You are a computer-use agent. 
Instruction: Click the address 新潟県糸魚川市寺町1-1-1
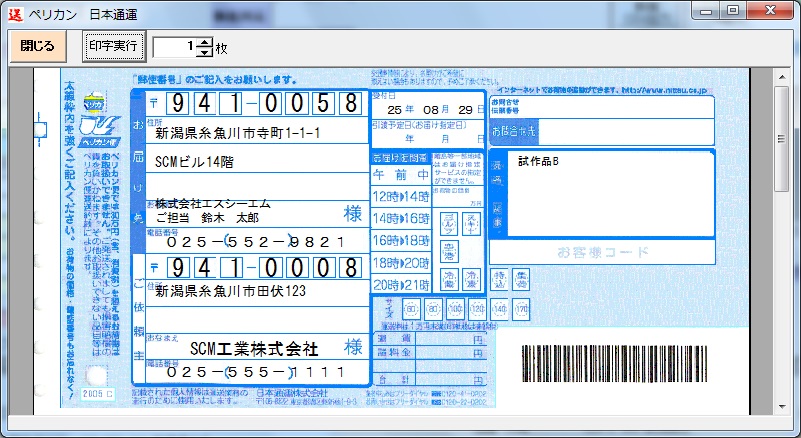pos(238,133)
